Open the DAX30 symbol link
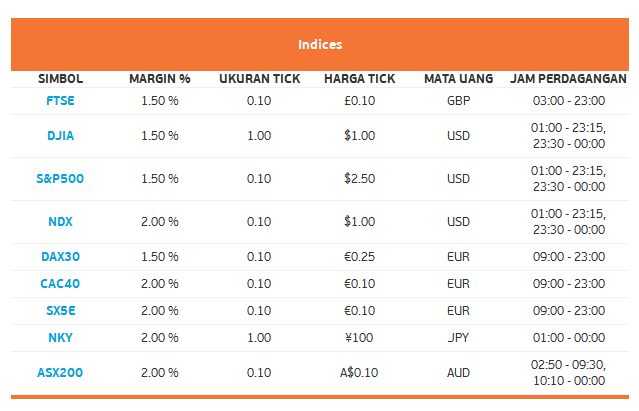639x411 pixels. pyautogui.click(x=60, y=257)
